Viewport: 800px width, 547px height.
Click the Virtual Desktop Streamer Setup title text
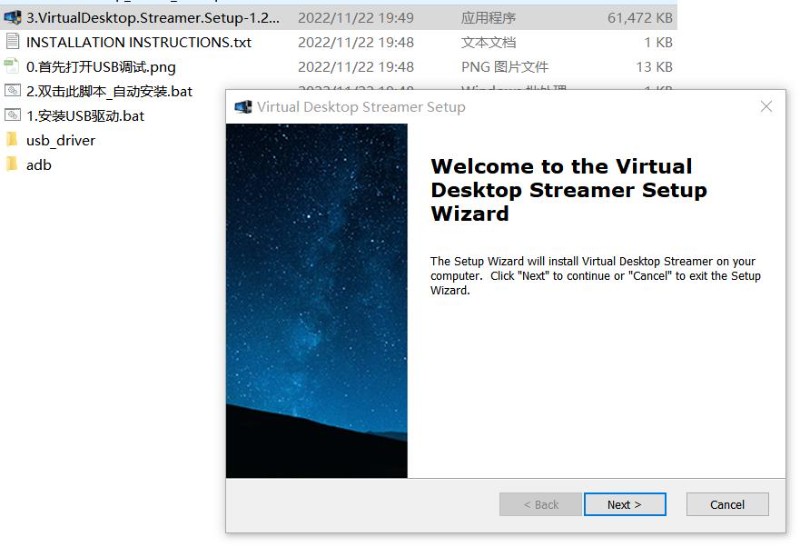[x=361, y=107]
